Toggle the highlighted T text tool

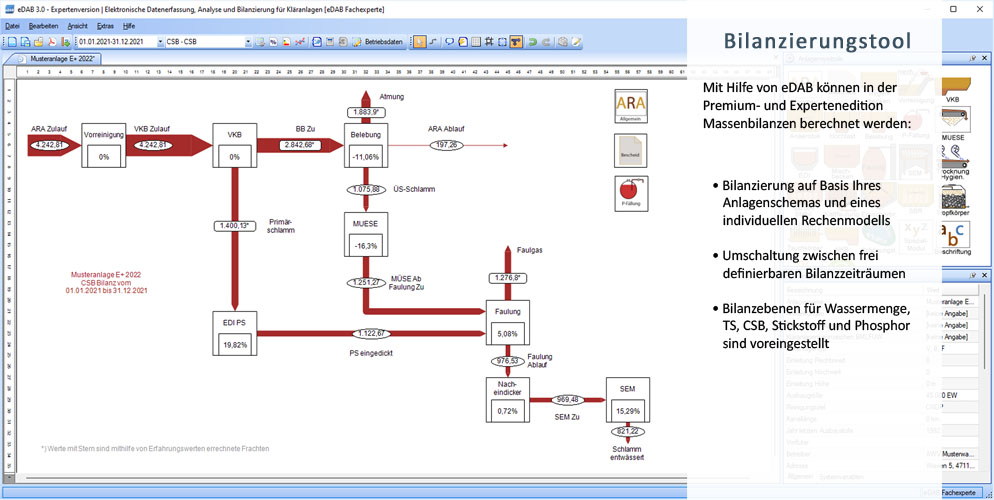coord(516,42)
